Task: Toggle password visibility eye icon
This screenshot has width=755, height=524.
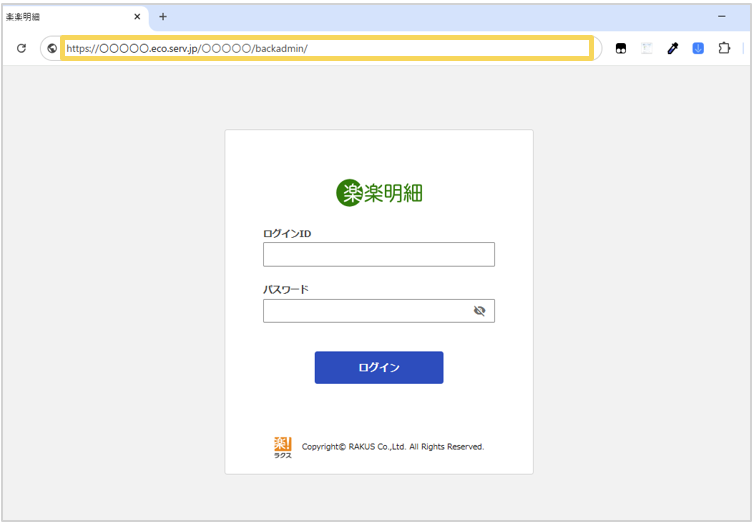Action: coord(479,311)
